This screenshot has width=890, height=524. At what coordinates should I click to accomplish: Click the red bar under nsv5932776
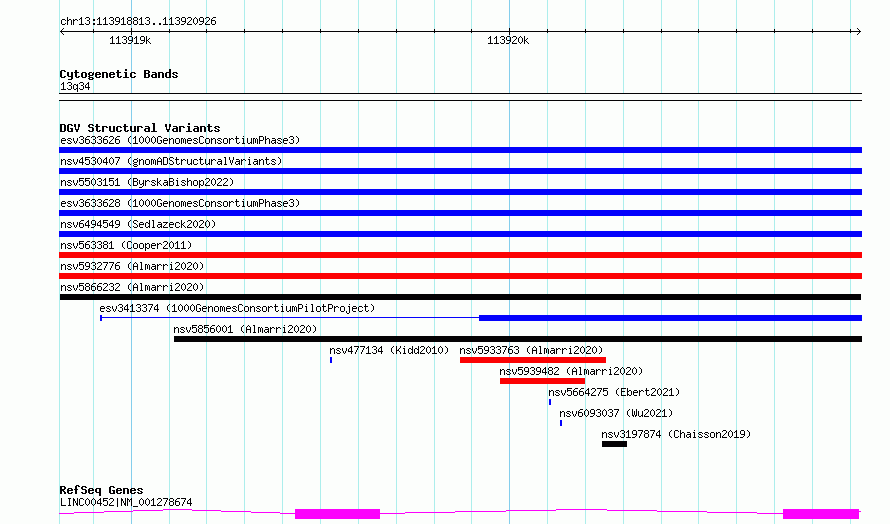pyautogui.click(x=460, y=276)
